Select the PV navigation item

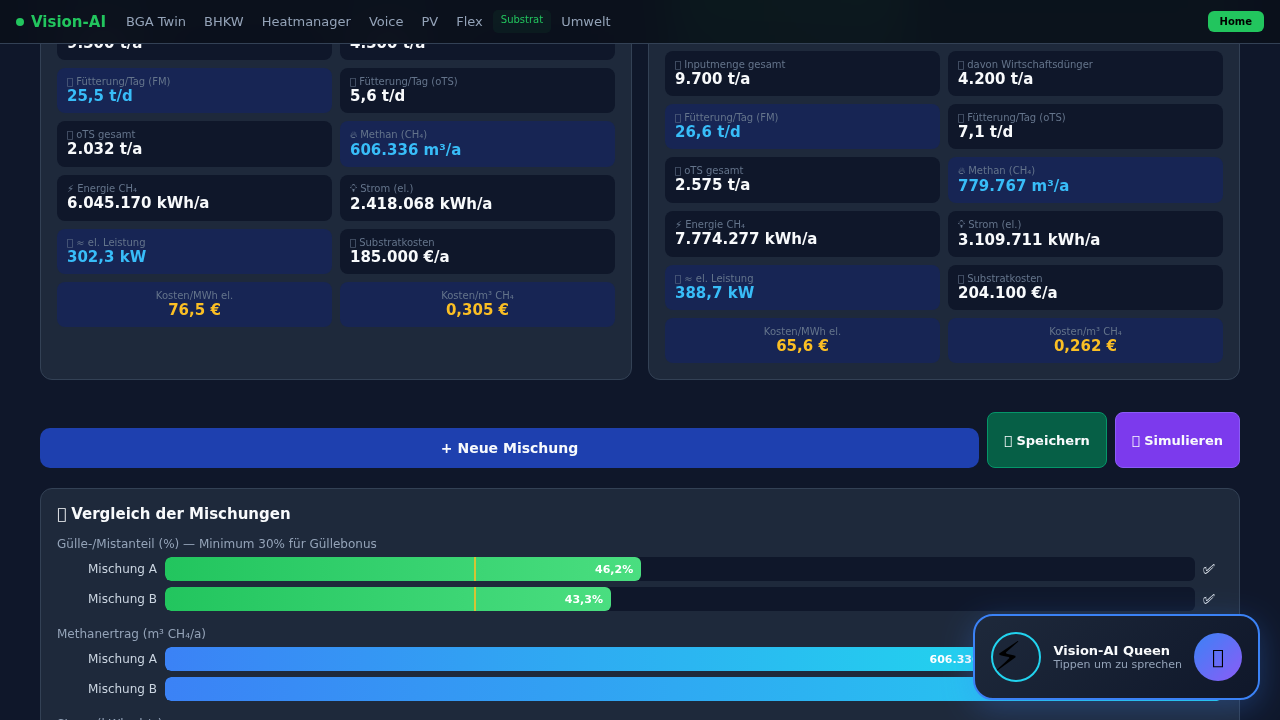point(429,22)
